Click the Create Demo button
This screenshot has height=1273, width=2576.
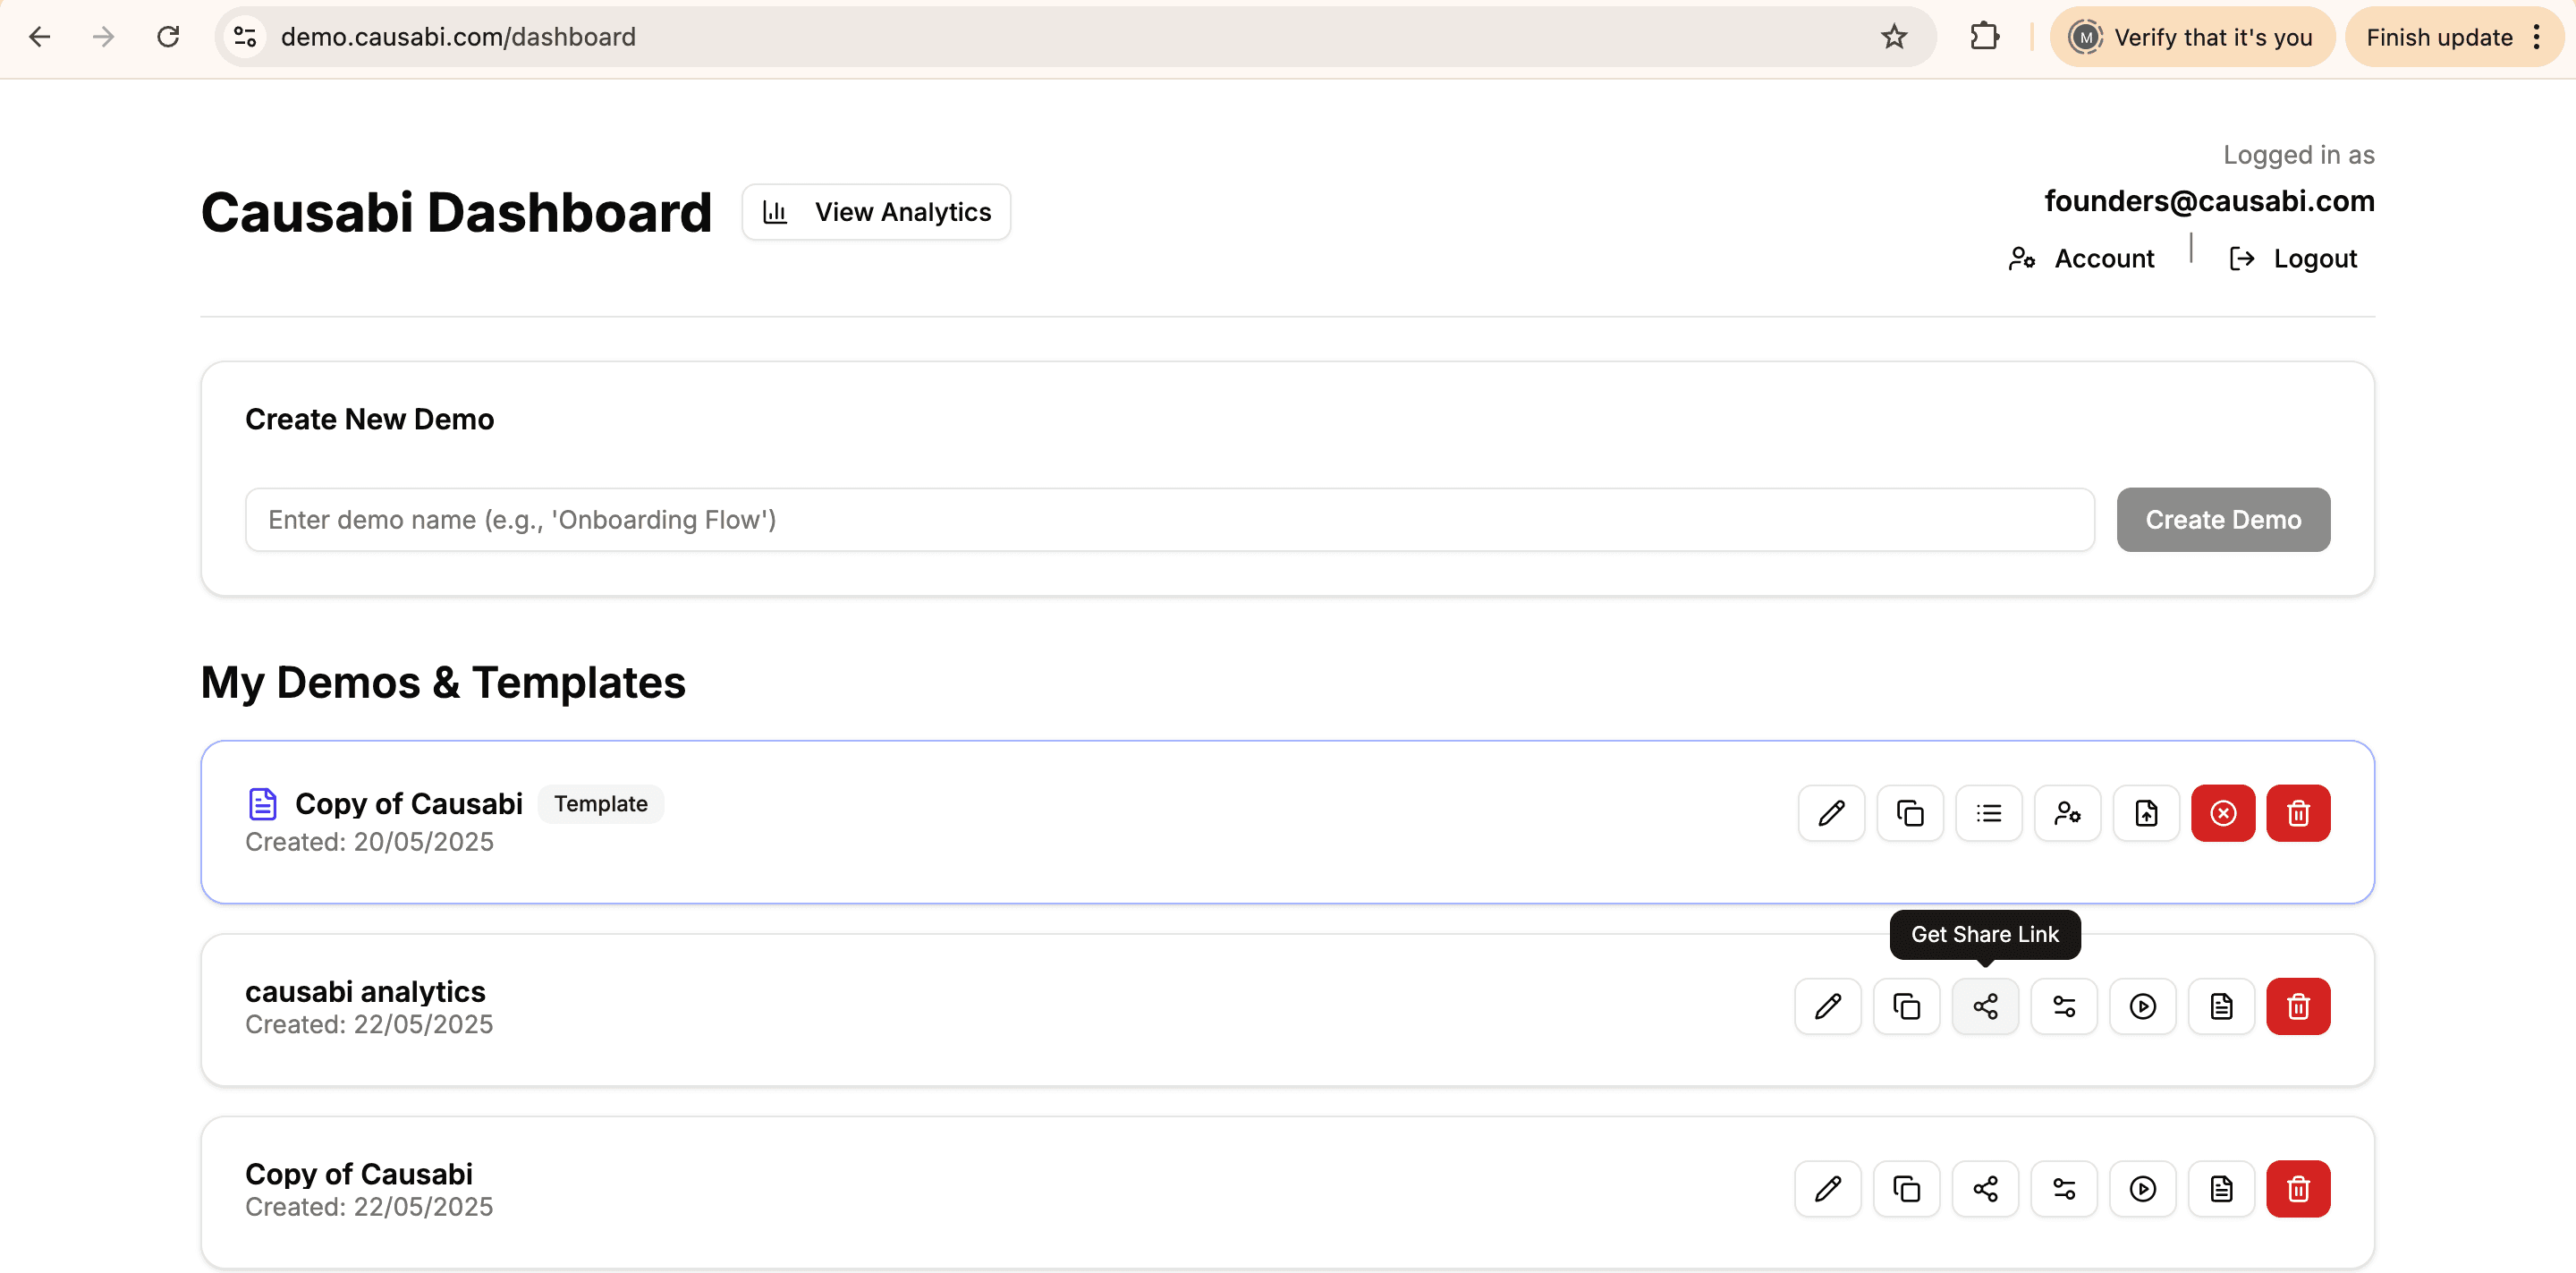[x=2223, y=520]
